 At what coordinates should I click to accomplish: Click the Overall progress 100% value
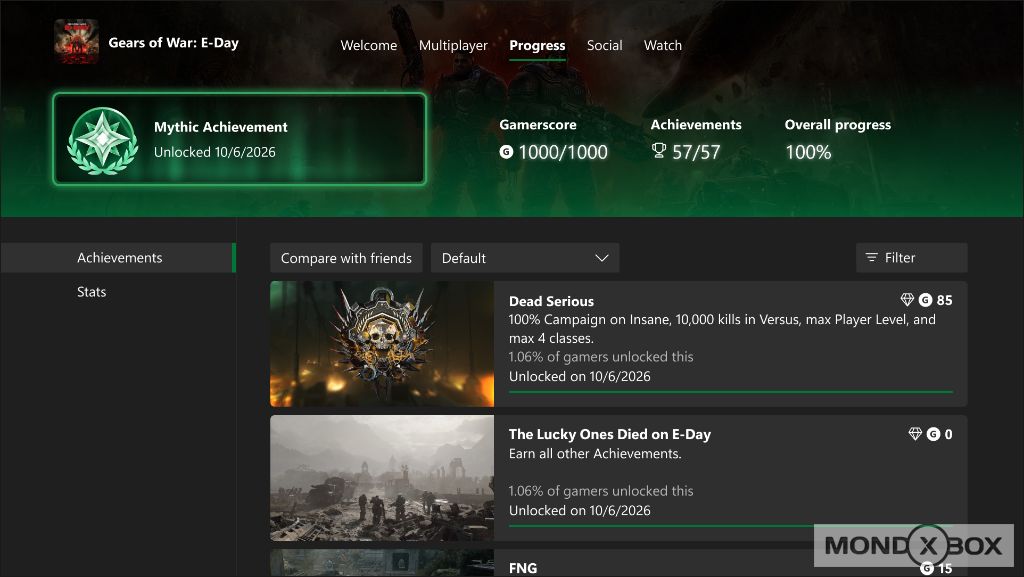click(x=808, y=152)
